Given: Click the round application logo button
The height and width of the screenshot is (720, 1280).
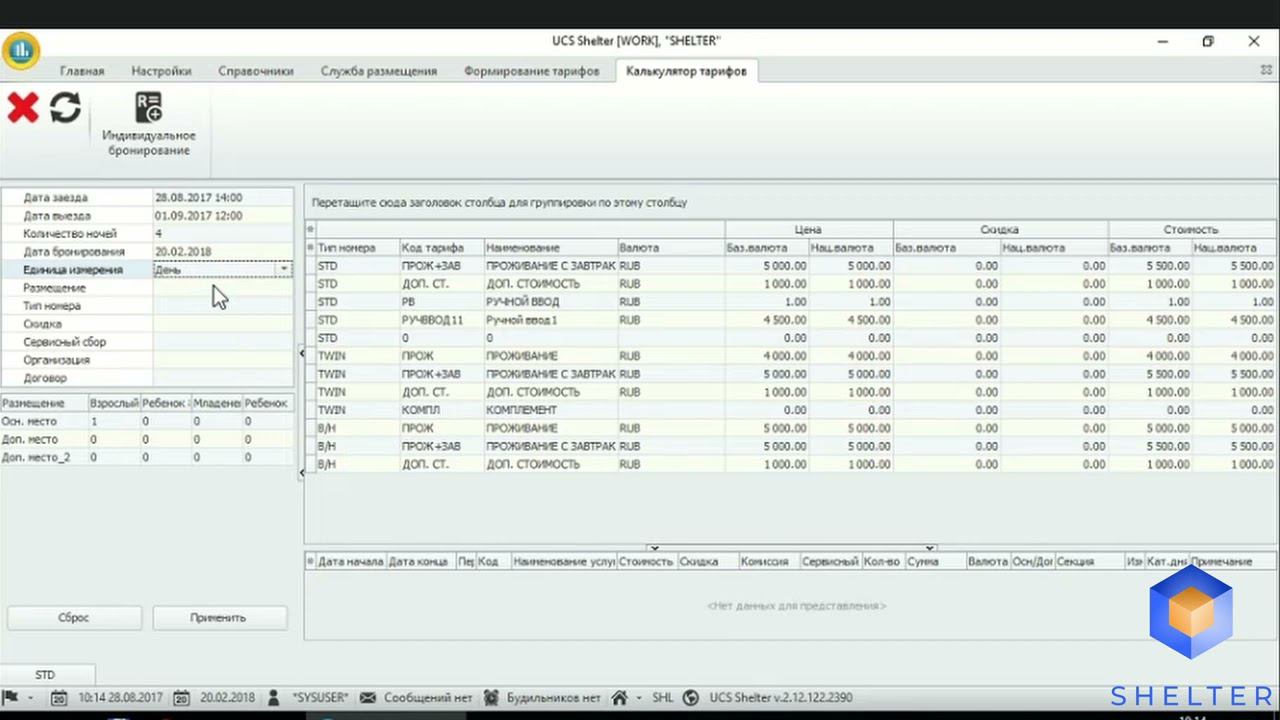Looking at the screenshot, I should point(20,51).
